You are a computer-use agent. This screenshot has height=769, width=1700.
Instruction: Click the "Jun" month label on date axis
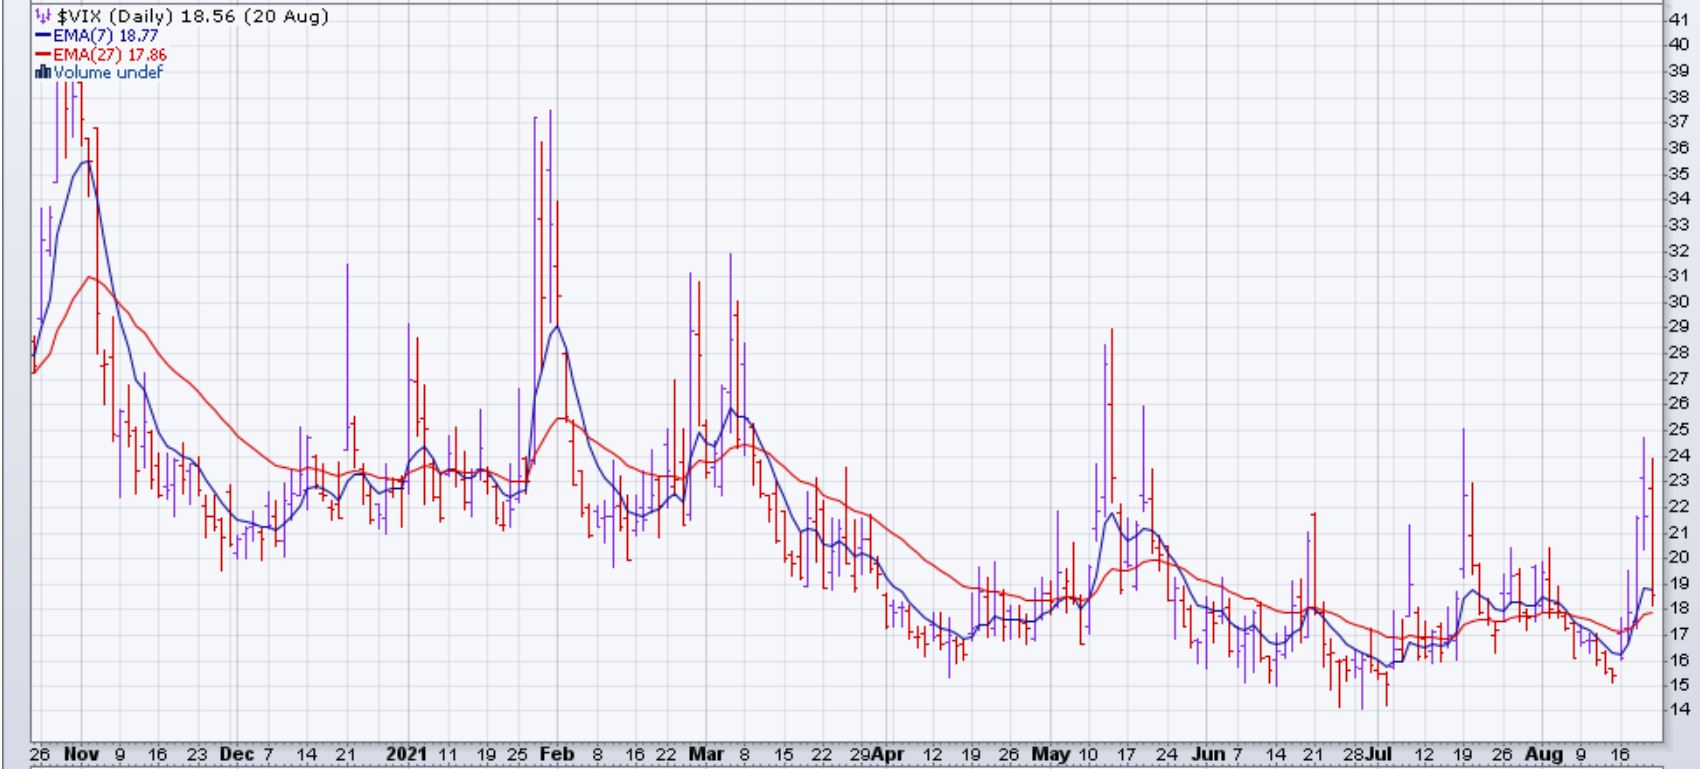(1207, 753)
